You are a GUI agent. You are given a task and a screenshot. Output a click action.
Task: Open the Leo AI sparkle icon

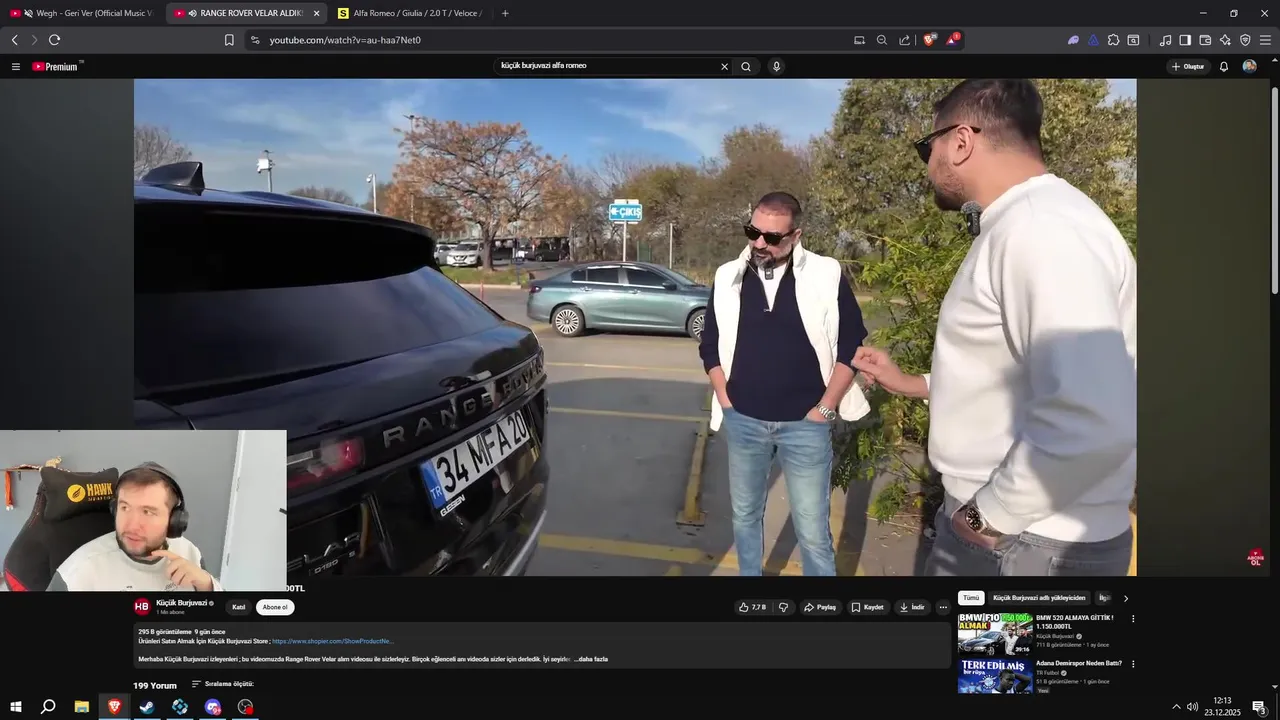[x=1225, y=40]
